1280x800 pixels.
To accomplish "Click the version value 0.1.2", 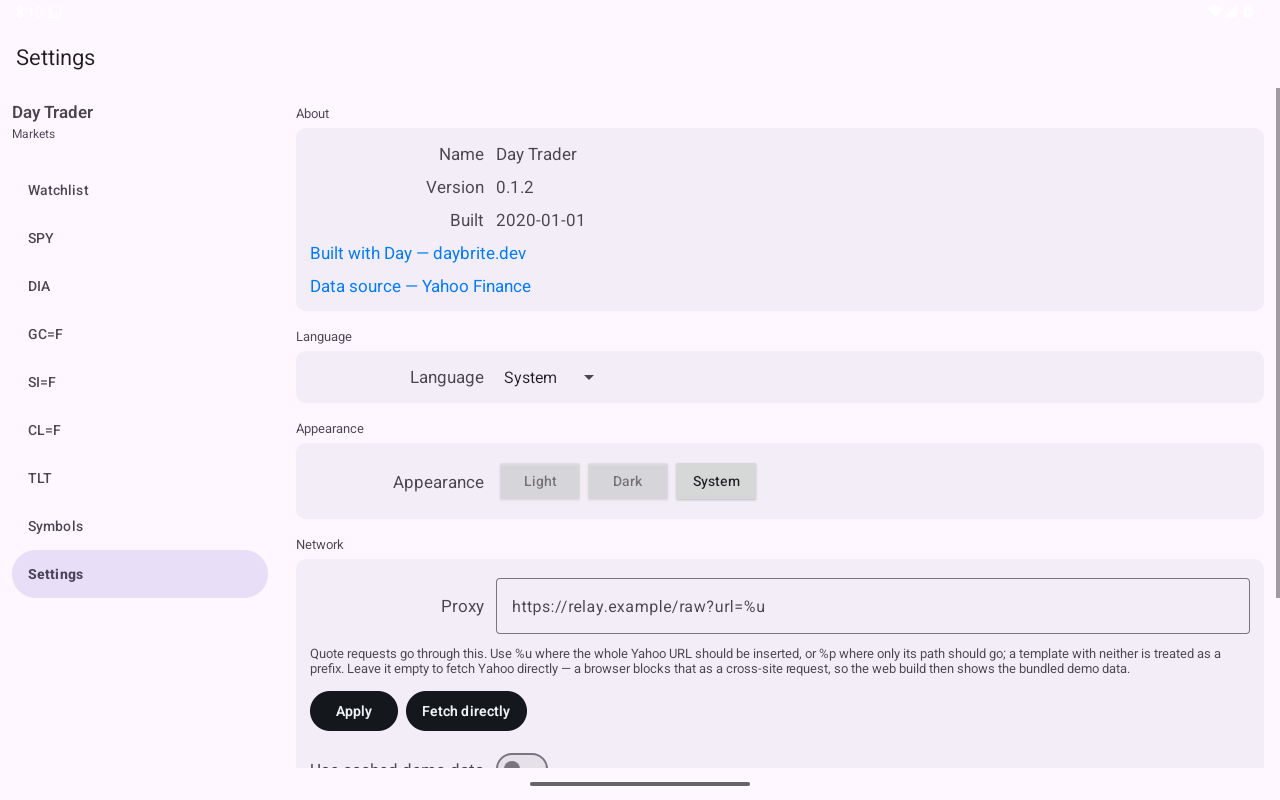I will 515,187.
